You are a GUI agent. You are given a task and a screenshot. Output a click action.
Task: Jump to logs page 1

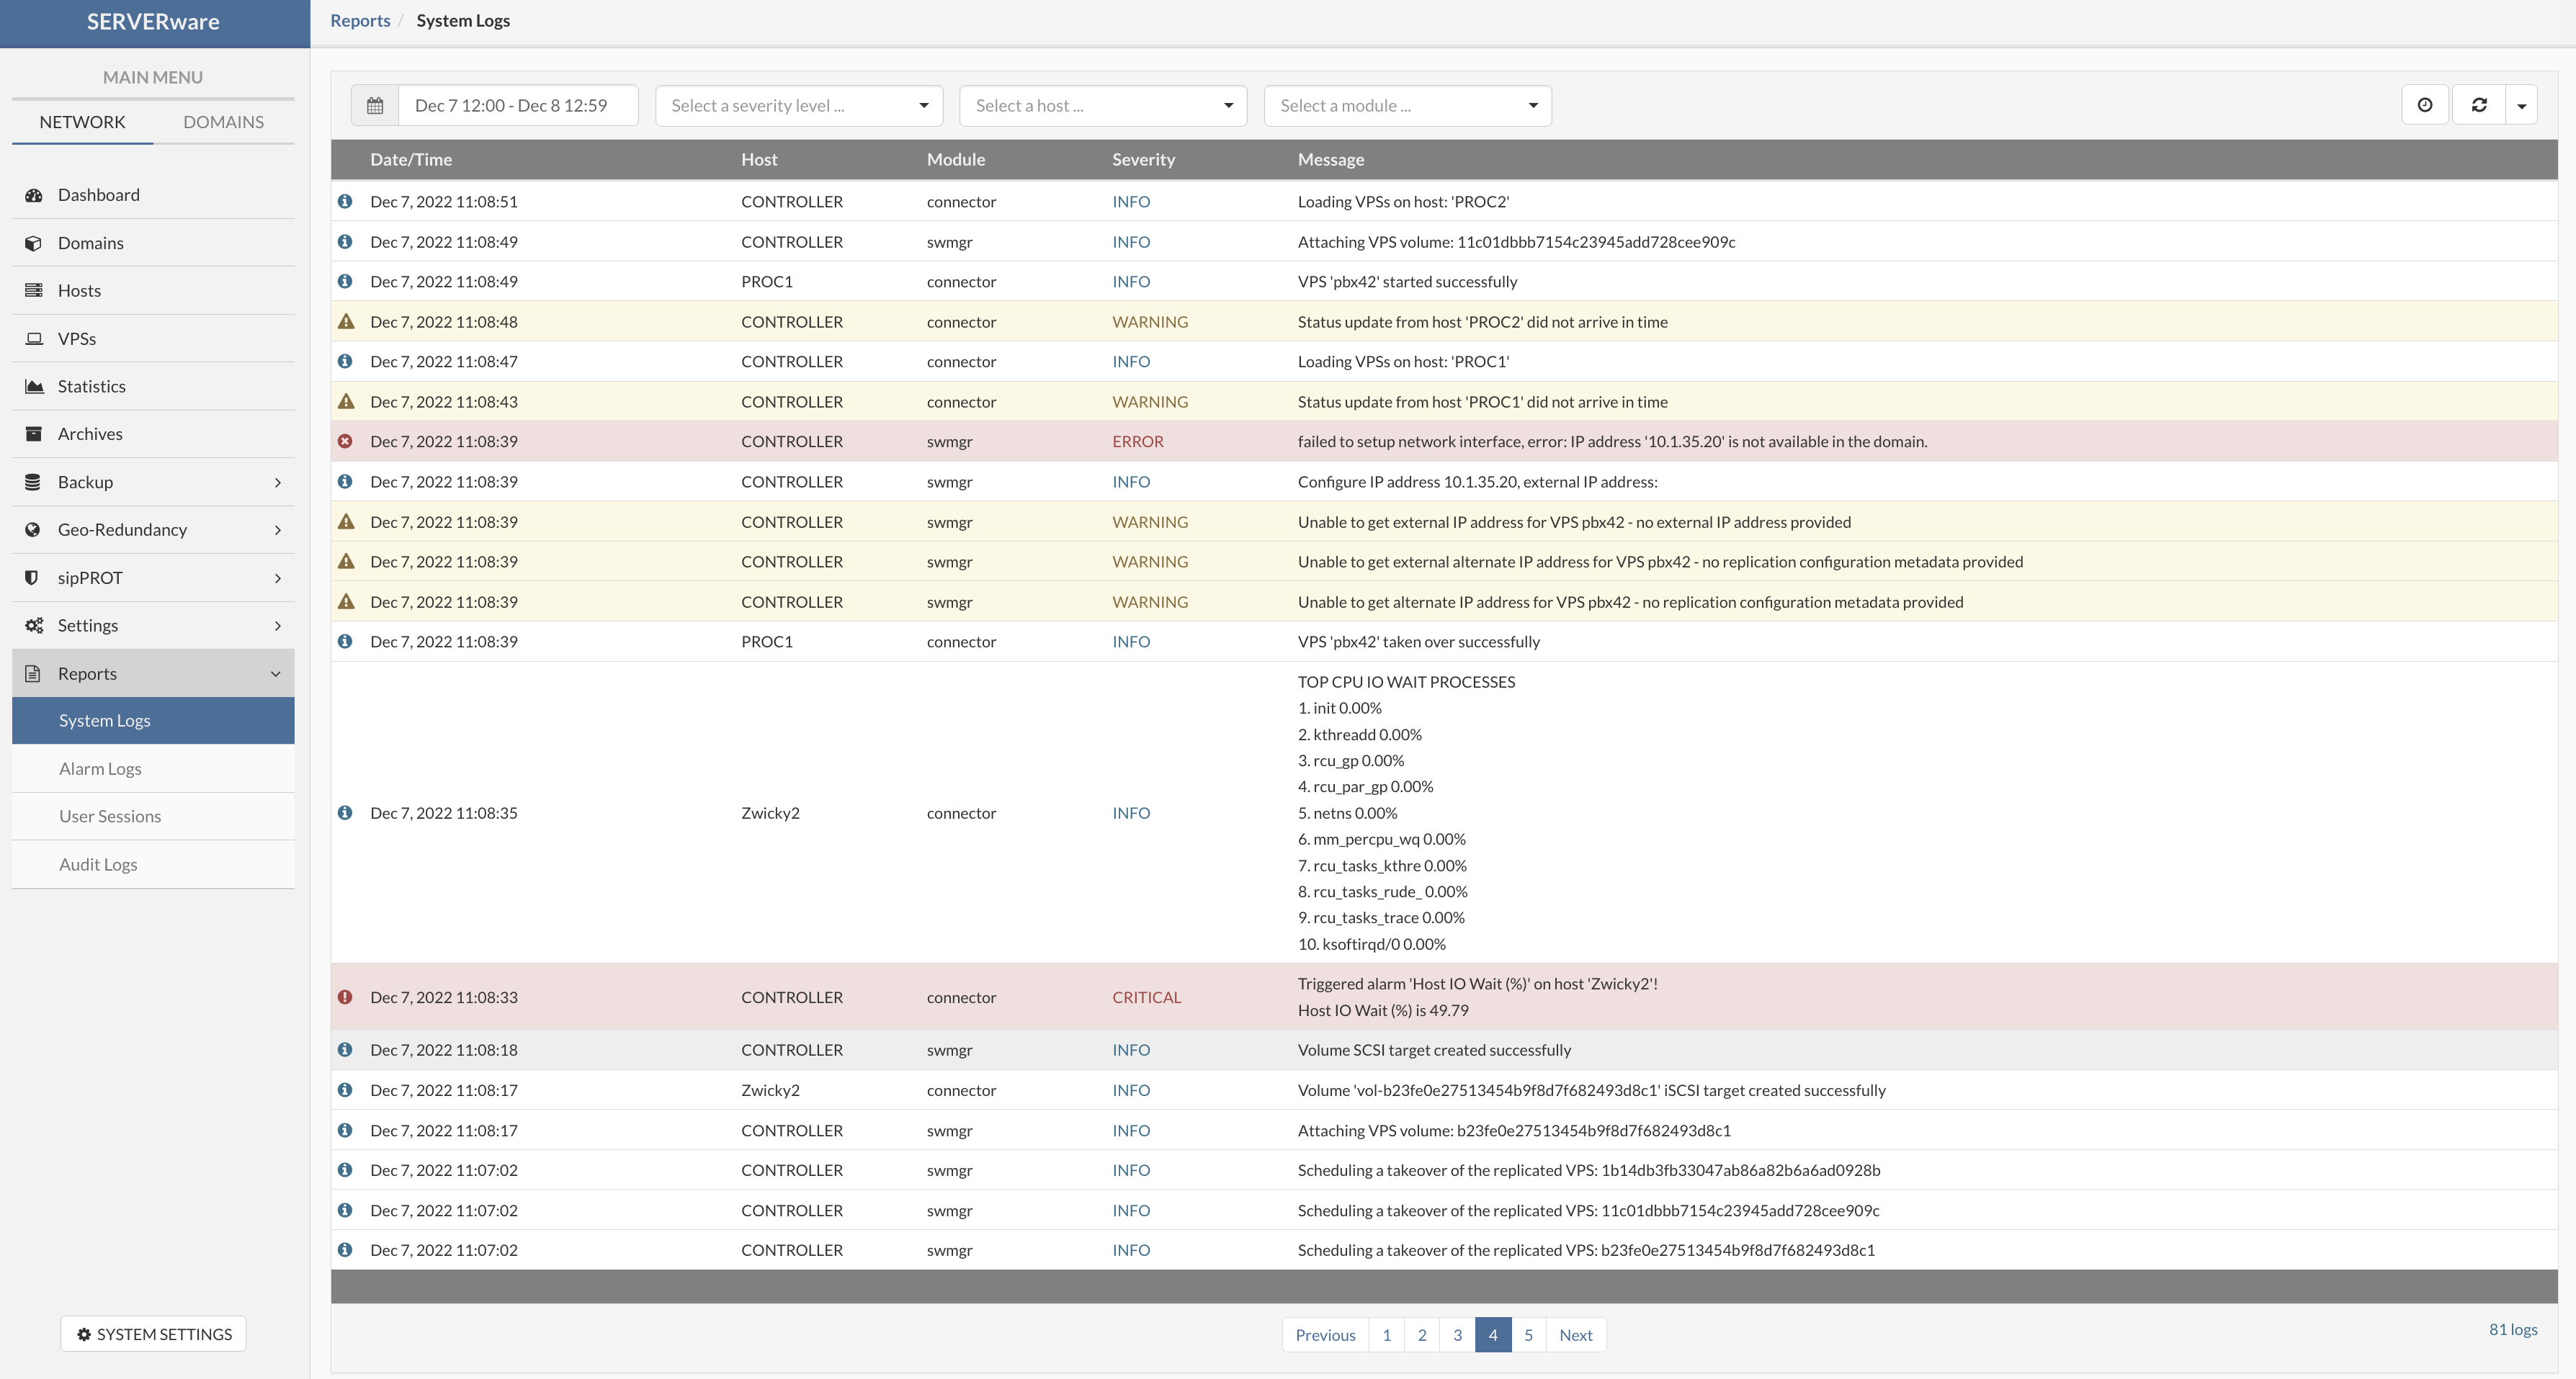click(x=1386, y=1335)
